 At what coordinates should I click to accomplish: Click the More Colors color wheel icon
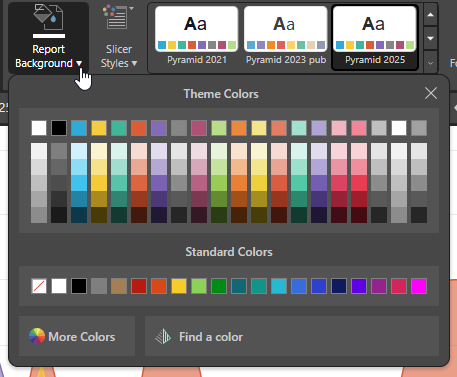coord(37,336)
